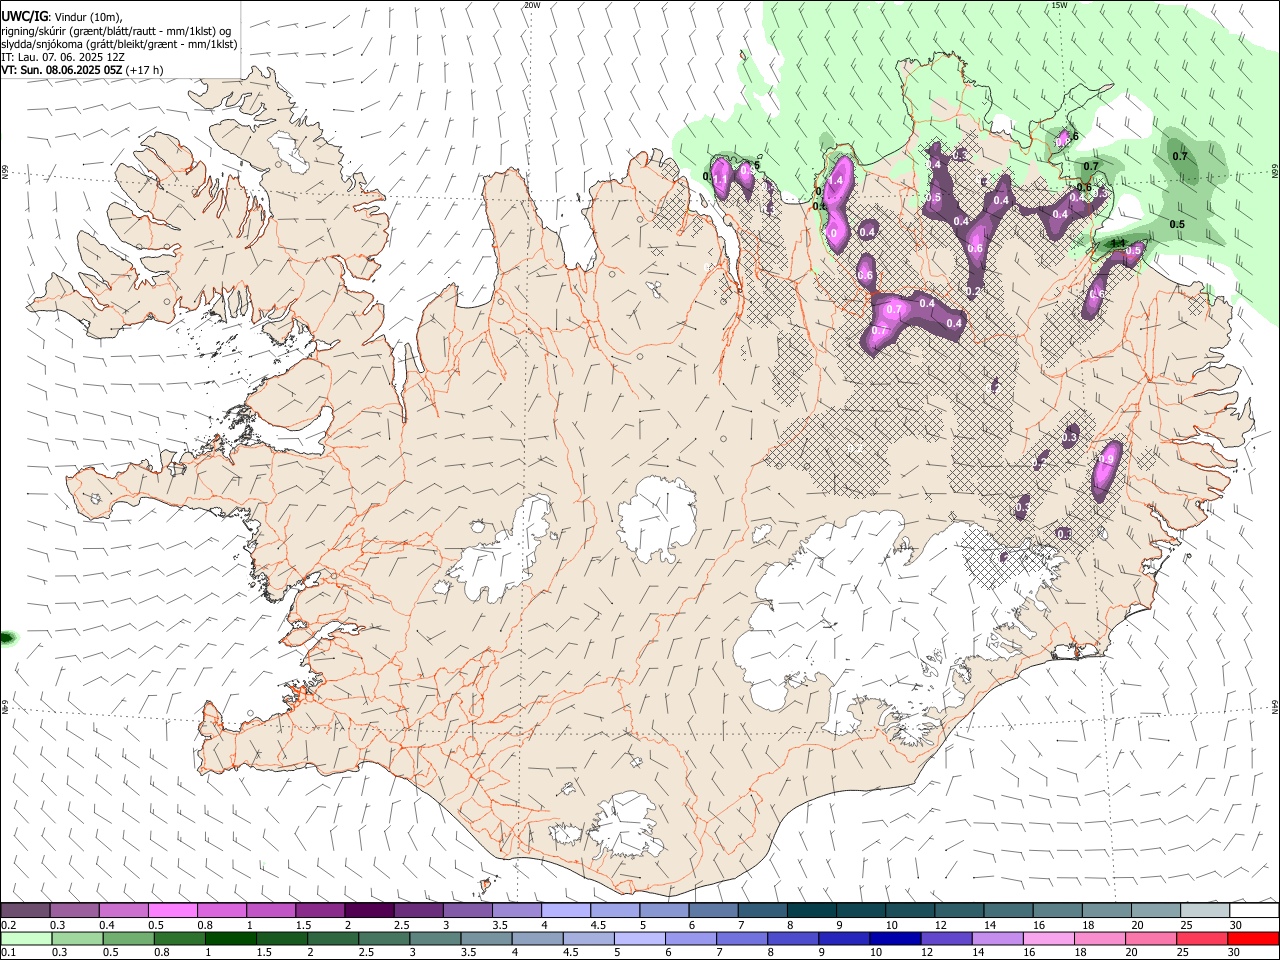This screenshot has width=1280, height=960.
Task: Click the 0.9 snow value in the east
Action: pyautogui.click(x=1107, y=459)
